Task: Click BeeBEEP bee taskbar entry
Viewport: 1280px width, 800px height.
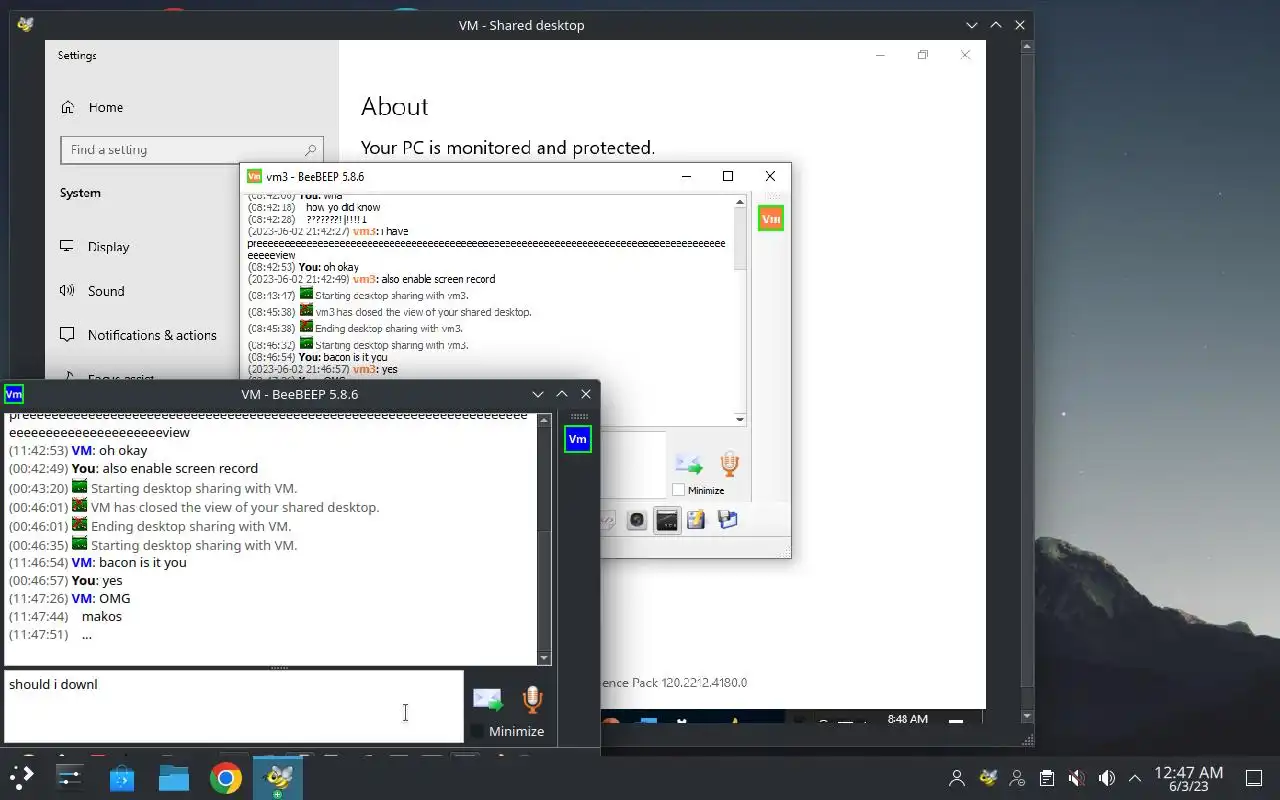Action: point(277,777)
